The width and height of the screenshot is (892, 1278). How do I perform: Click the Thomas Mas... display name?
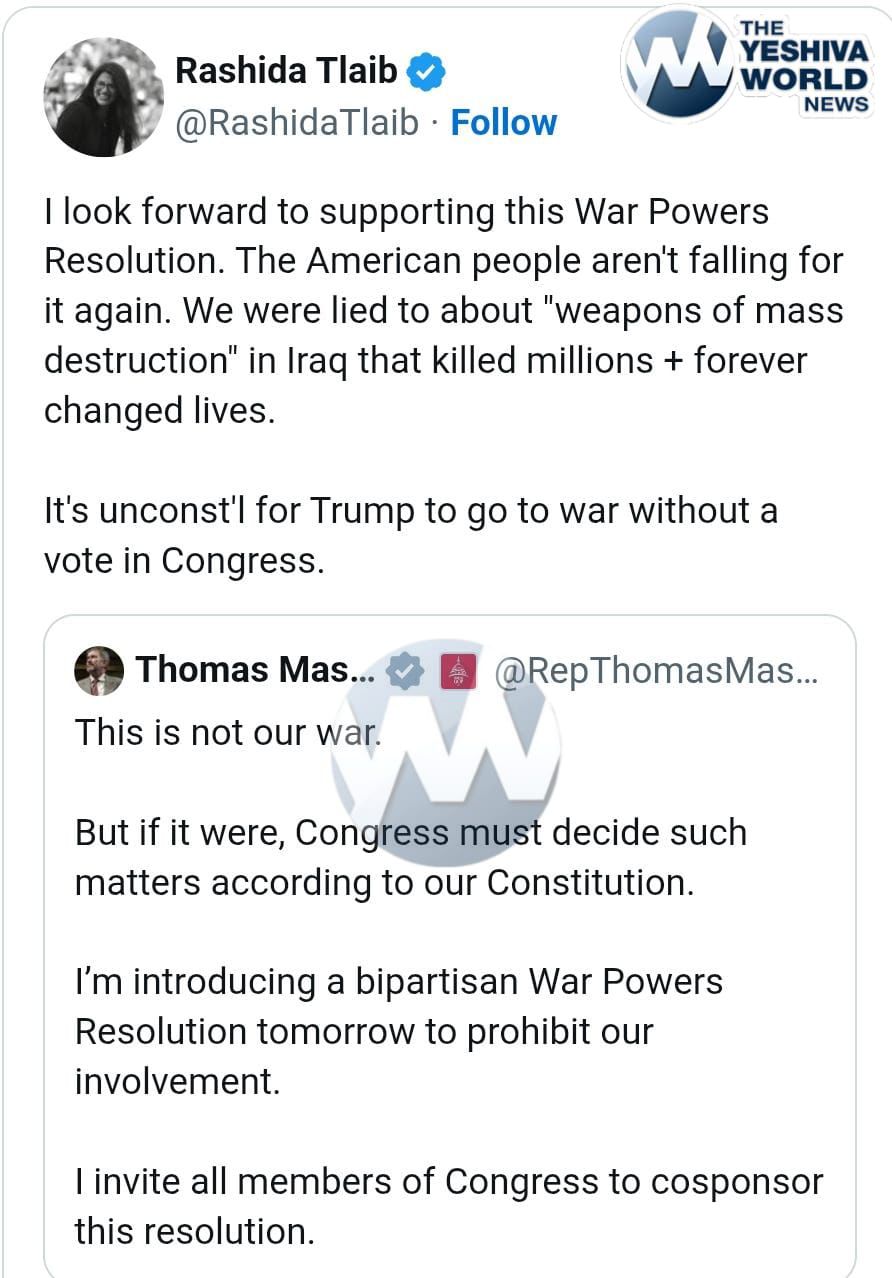click(255, 670)
